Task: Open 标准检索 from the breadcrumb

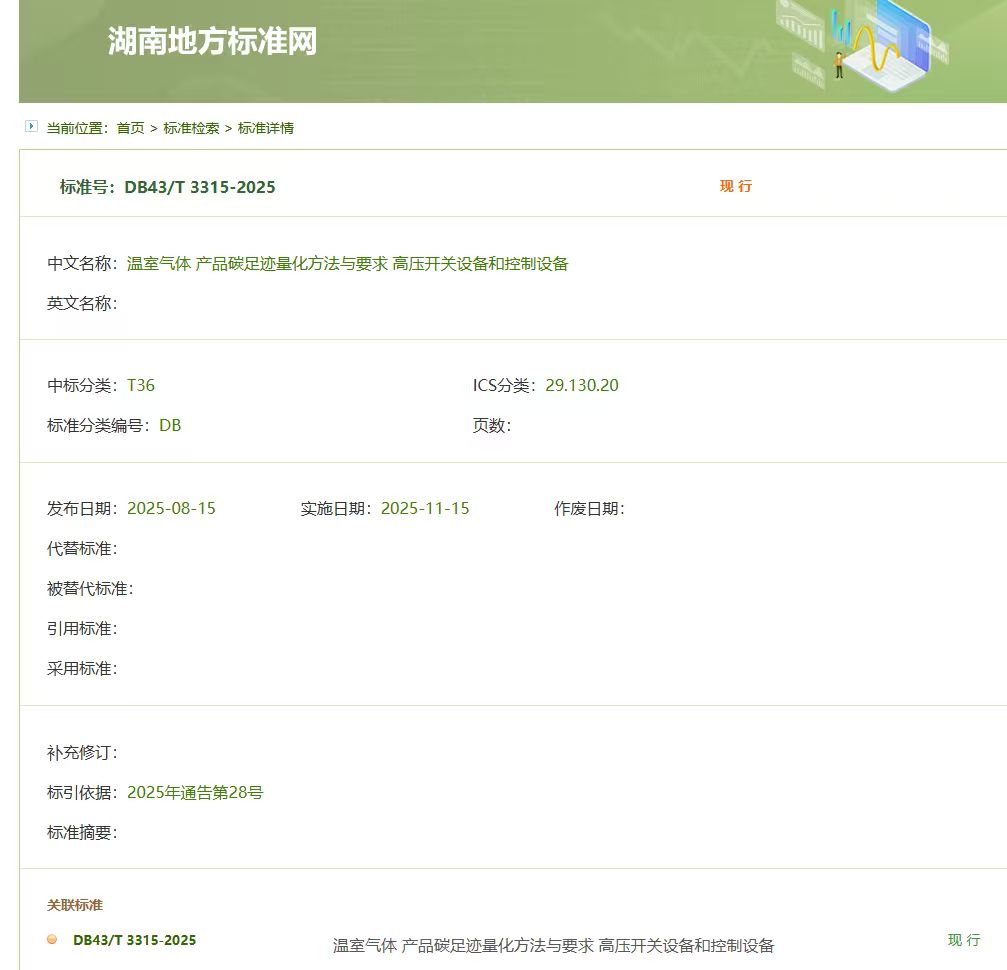Action: 191,128
